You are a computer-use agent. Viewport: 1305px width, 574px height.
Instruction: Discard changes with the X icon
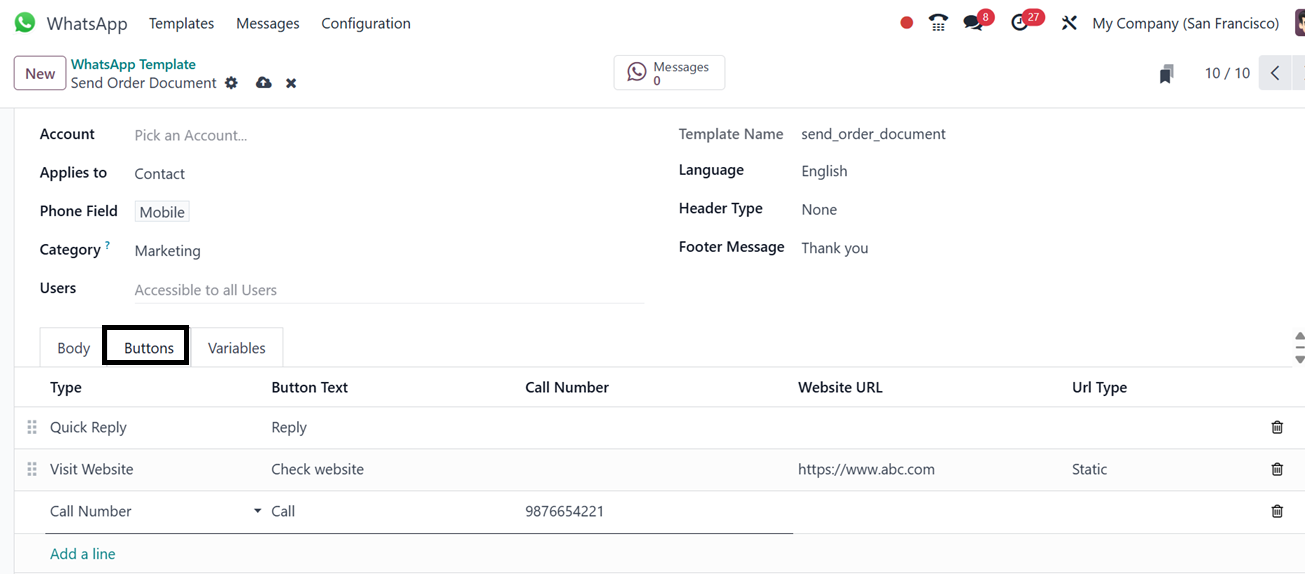[291, 83]
